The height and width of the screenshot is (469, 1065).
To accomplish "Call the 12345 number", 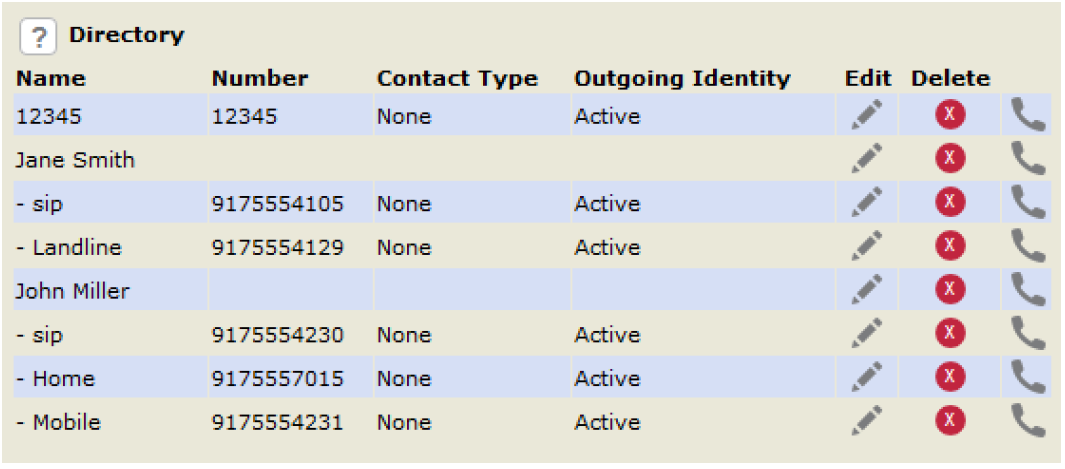I will click(1028, 115).
